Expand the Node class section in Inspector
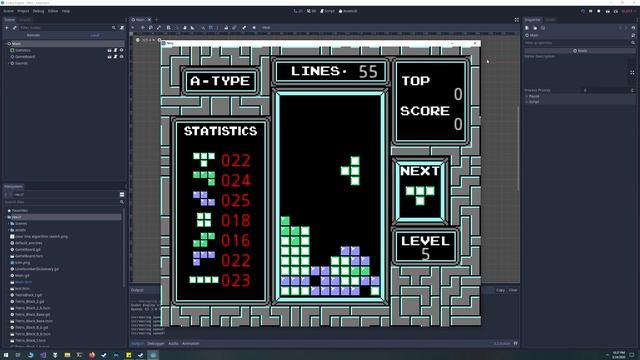Image resolution: width=640 pixels, height=360 pixels. 580,51
